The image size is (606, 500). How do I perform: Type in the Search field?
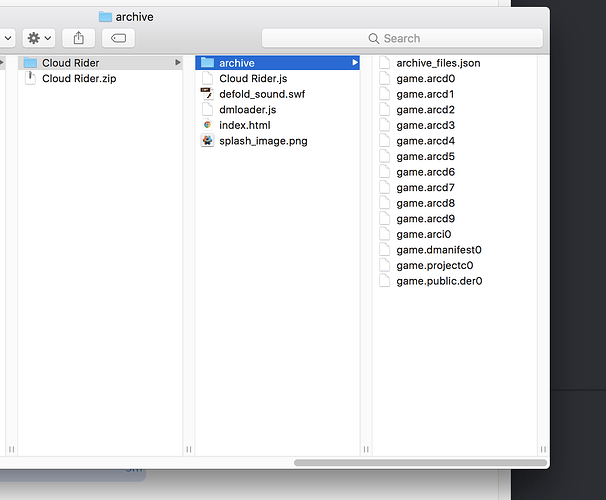(x=402, y=38)
